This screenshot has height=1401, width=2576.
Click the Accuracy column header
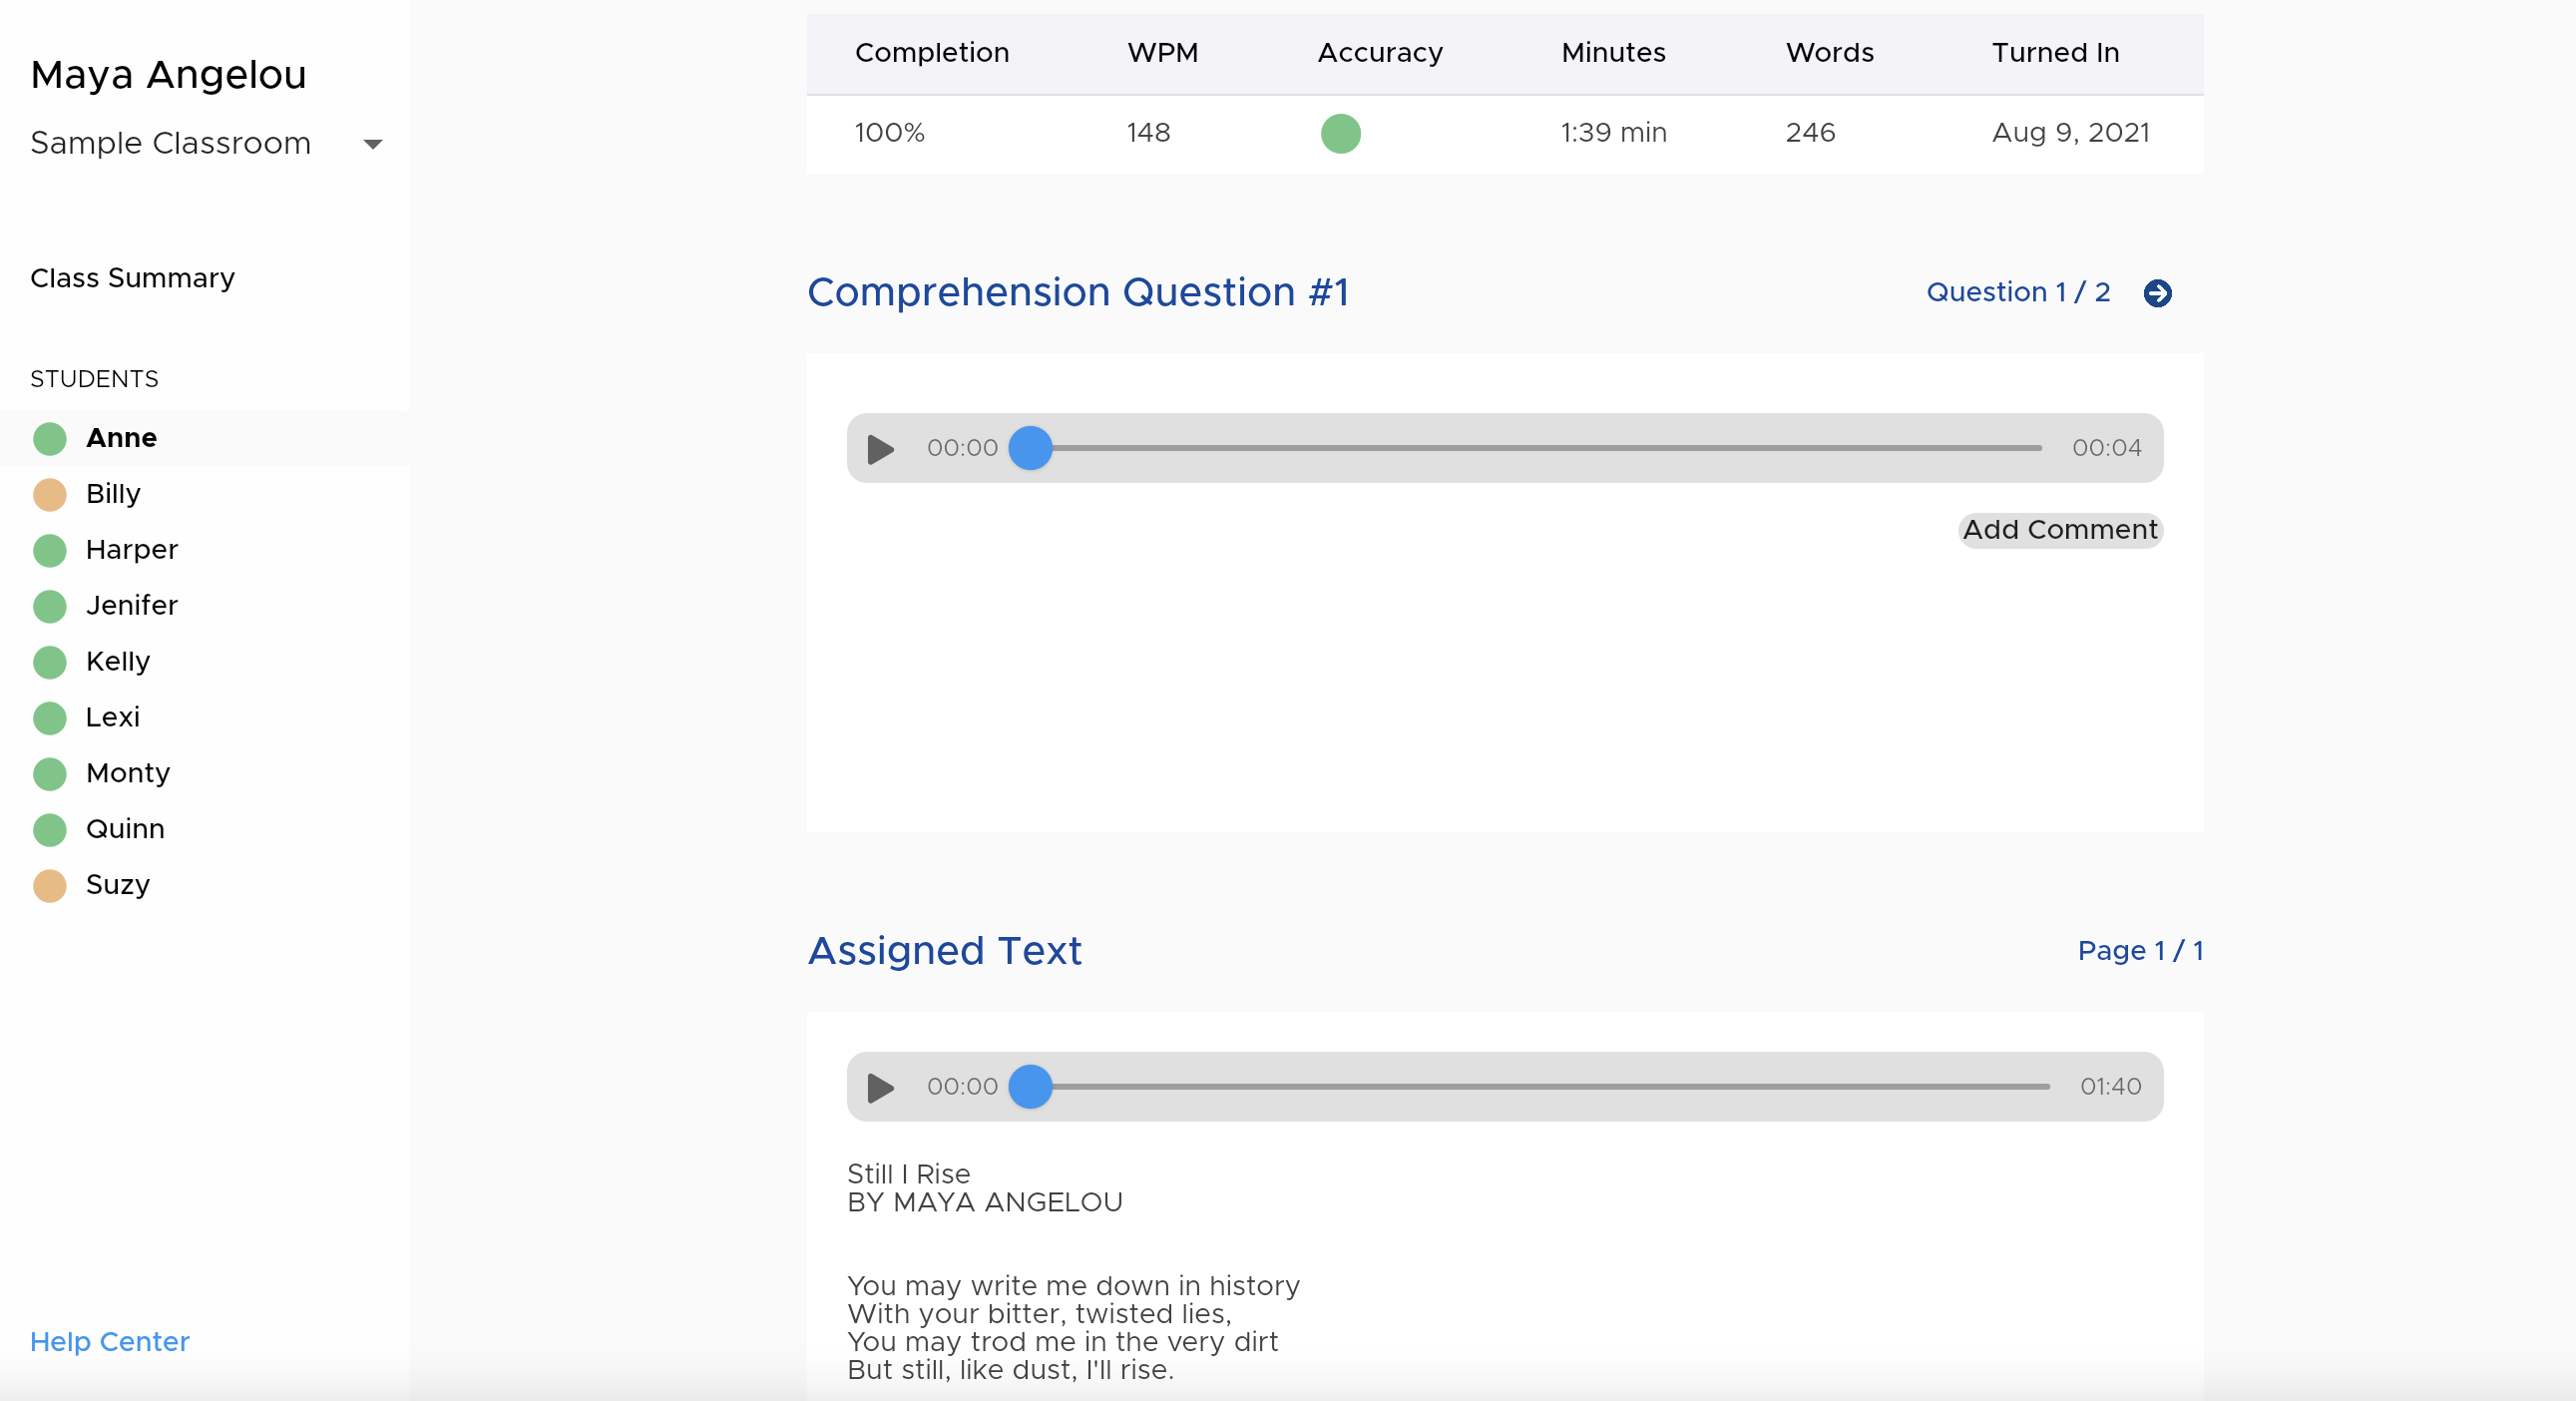pyautogui.click(x=1380, y=53)
